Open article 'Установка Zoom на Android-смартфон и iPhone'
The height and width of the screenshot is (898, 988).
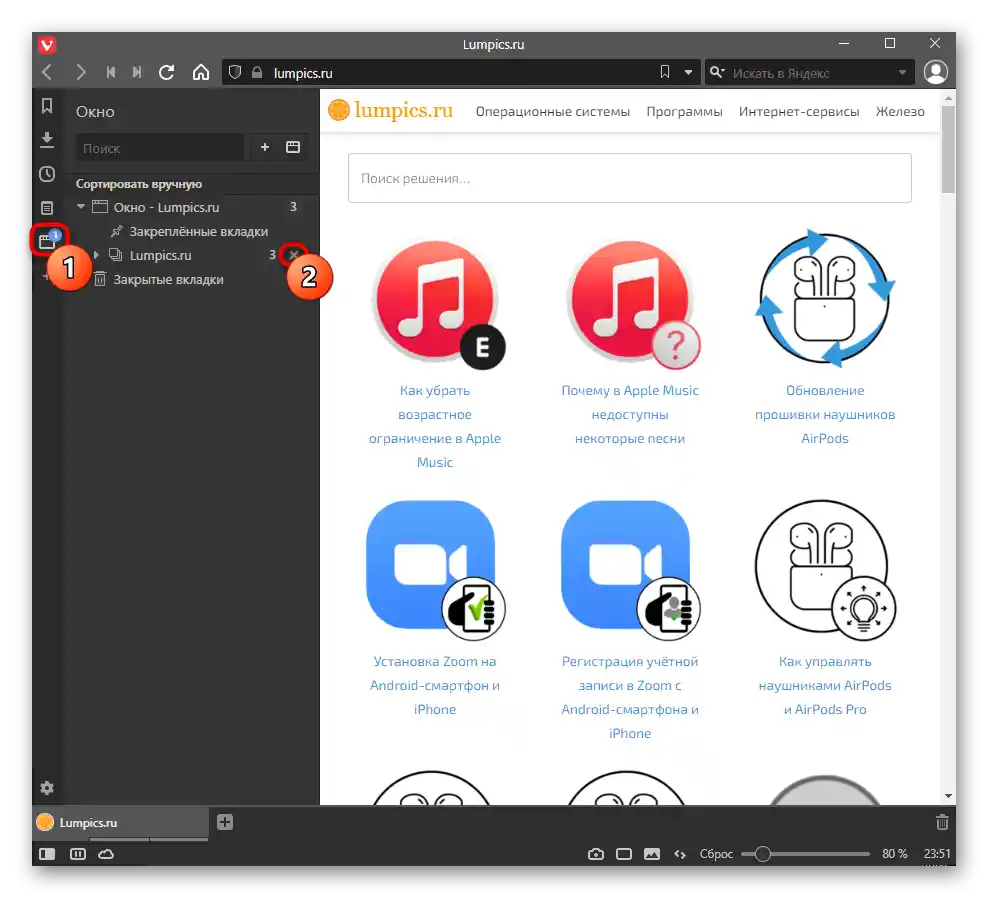click(x=435, y=685)
